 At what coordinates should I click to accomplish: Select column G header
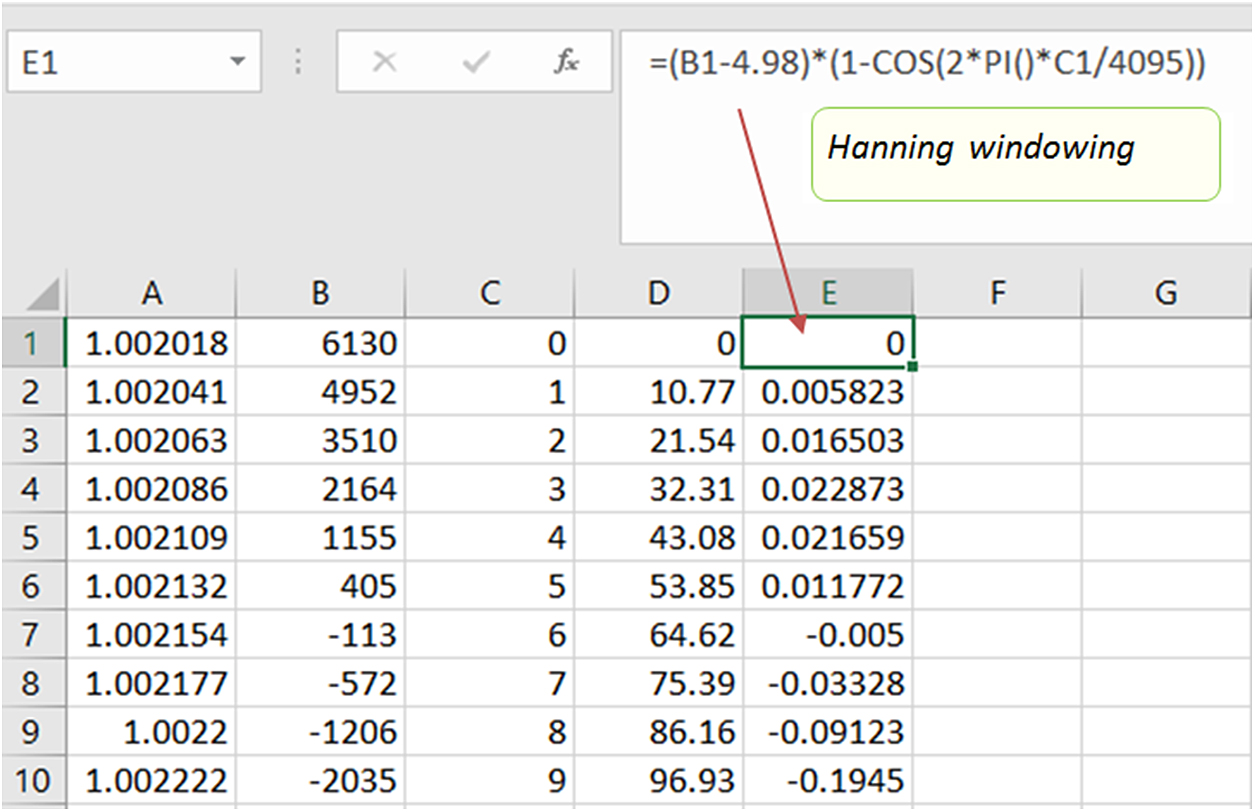click(1165, 292)
